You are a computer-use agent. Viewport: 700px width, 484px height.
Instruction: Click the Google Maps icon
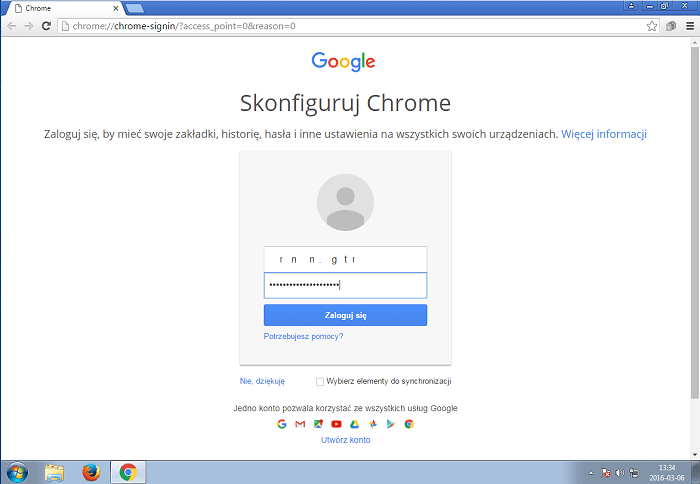[318, 424]
